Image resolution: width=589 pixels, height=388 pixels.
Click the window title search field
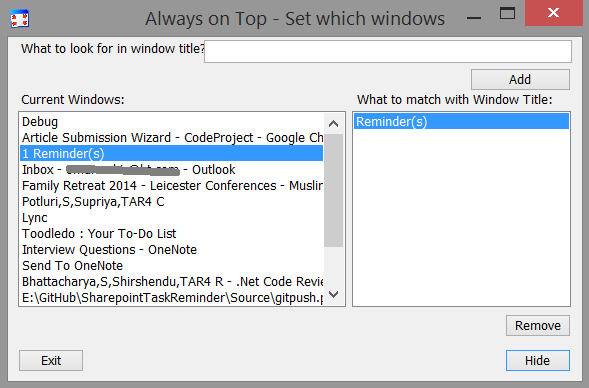pyautogui.click(x=388, y=51)
